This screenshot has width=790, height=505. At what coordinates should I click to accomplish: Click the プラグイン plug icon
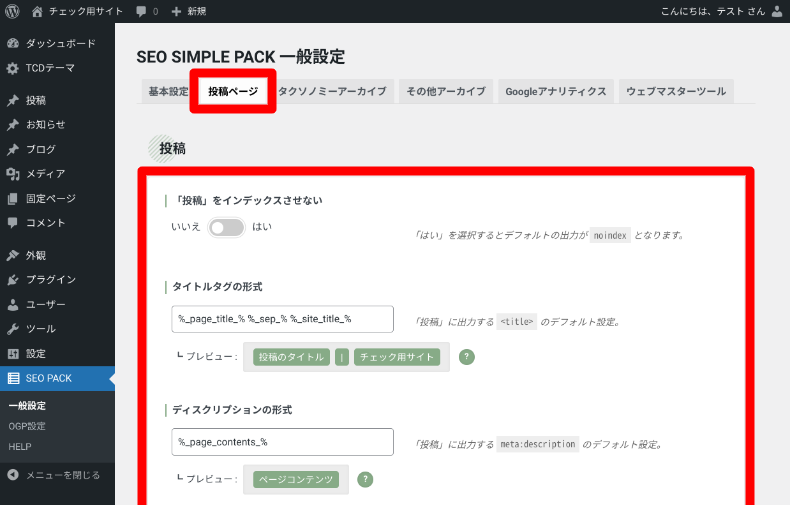(x=13, y=280)
